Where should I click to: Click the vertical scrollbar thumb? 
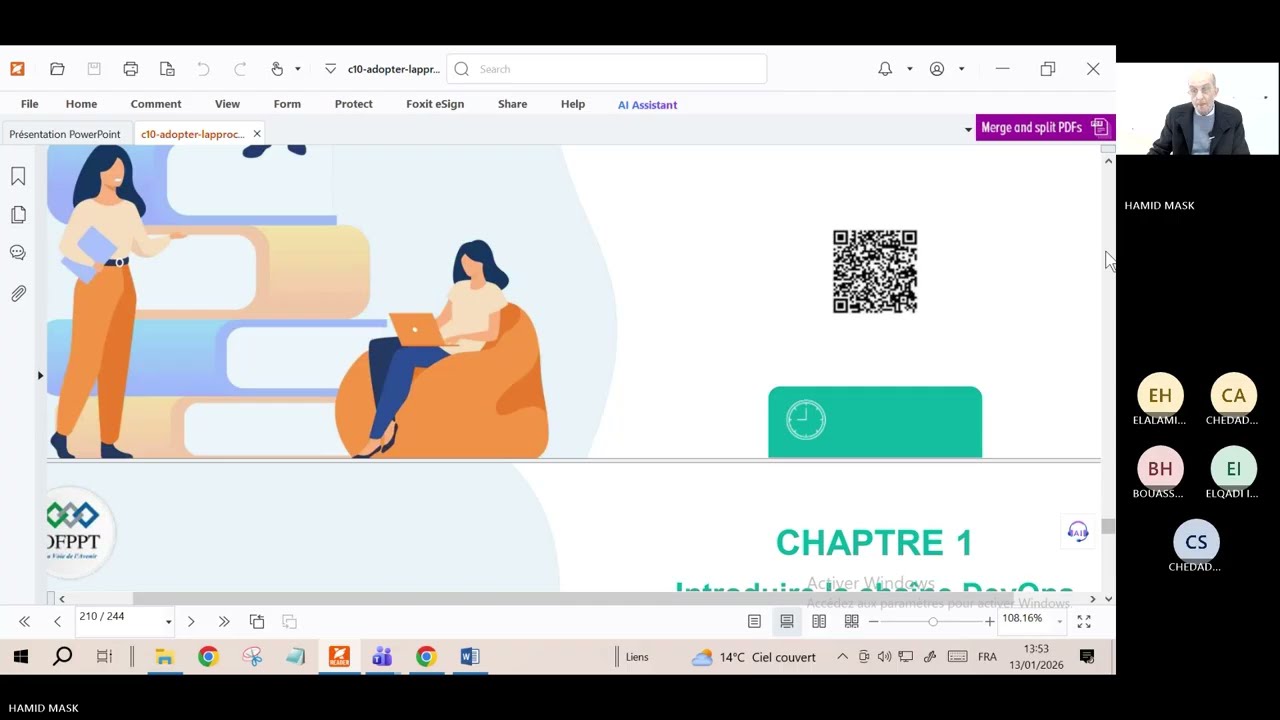click(x=1108, y=526)
